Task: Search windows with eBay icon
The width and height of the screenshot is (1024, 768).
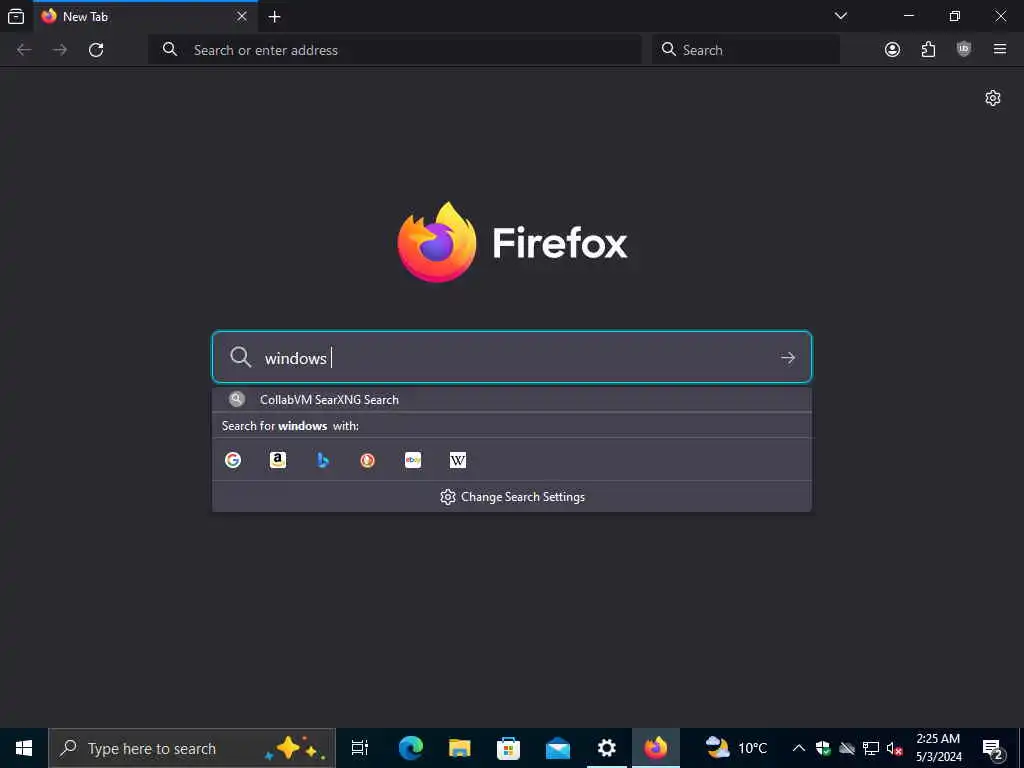Action: point(413,460)
